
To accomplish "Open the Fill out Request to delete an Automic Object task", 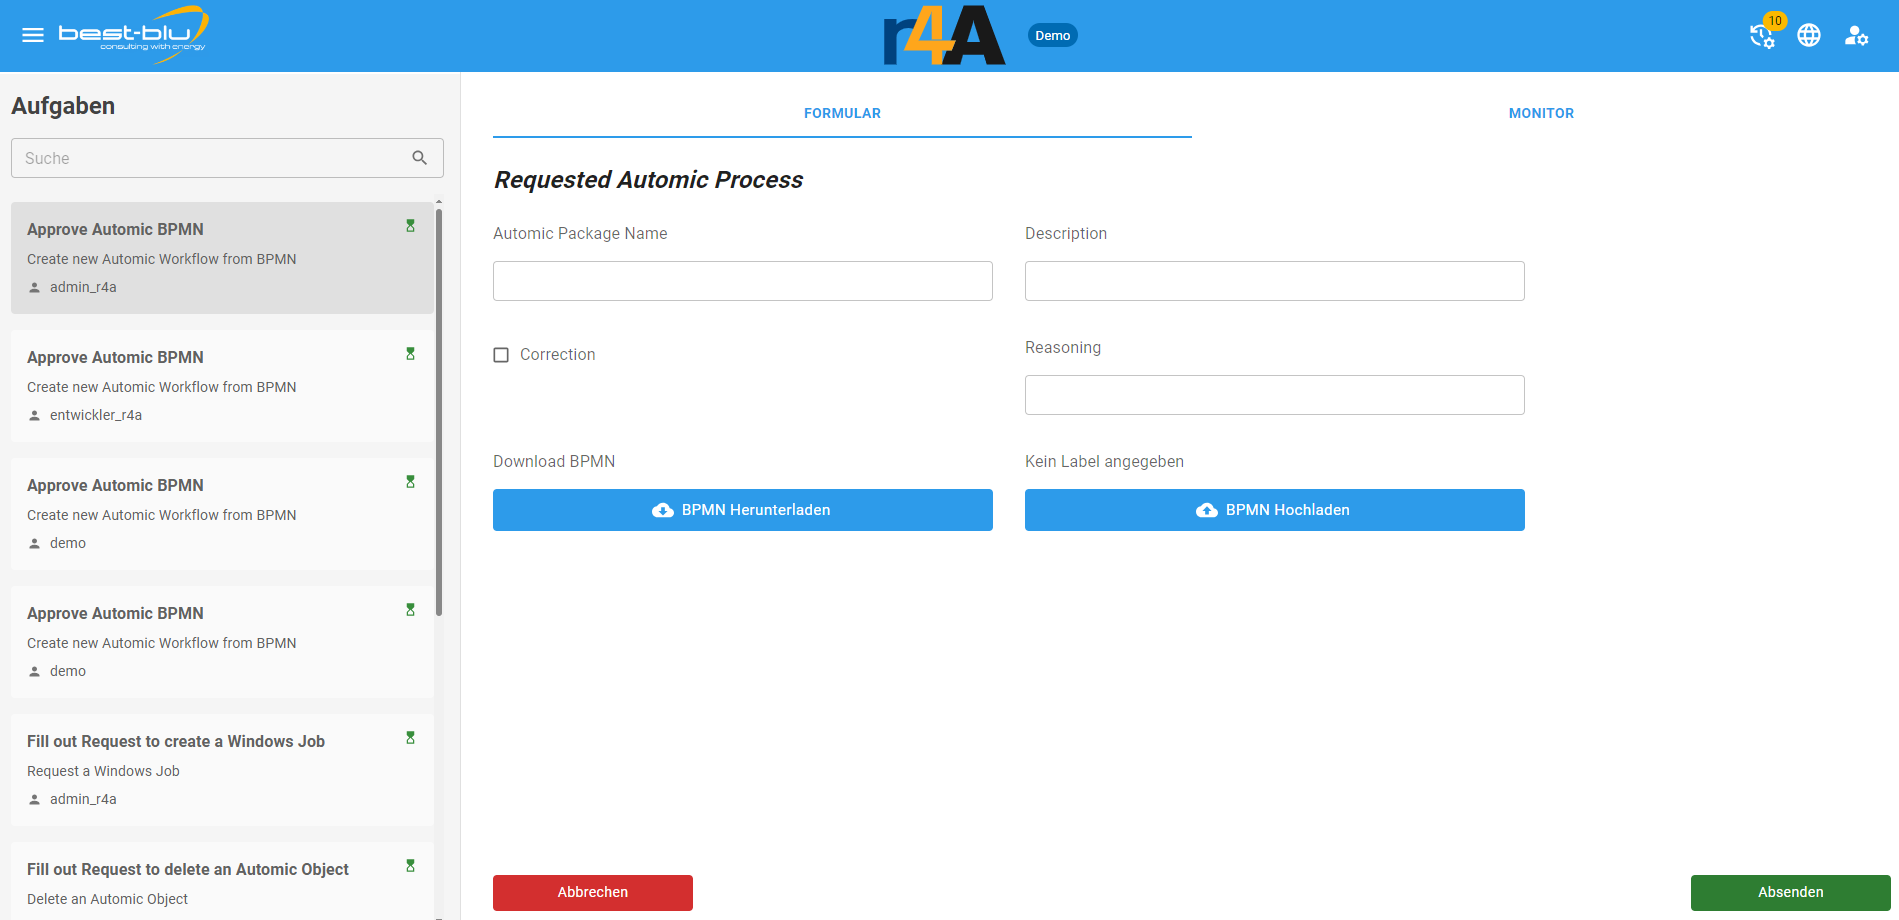I will (x=188, y=870).
